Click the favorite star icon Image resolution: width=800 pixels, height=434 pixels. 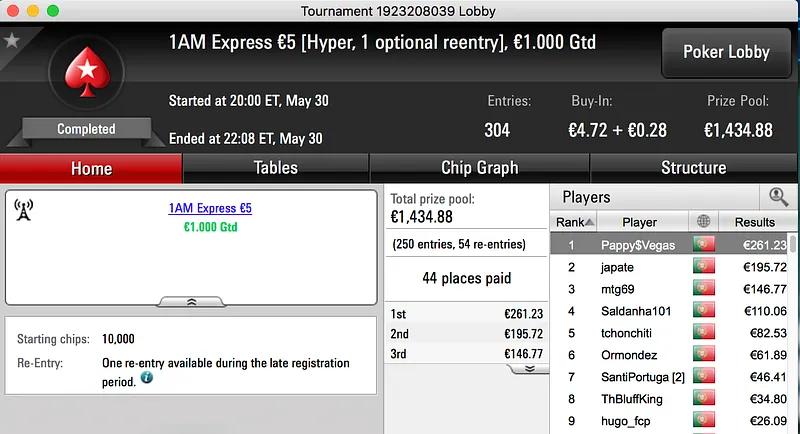tap(12, 41)
